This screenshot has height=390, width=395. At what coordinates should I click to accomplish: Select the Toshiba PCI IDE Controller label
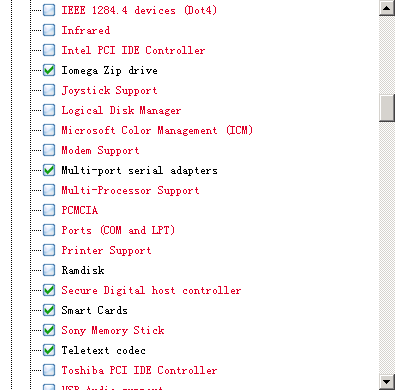(x=139, y=370)
